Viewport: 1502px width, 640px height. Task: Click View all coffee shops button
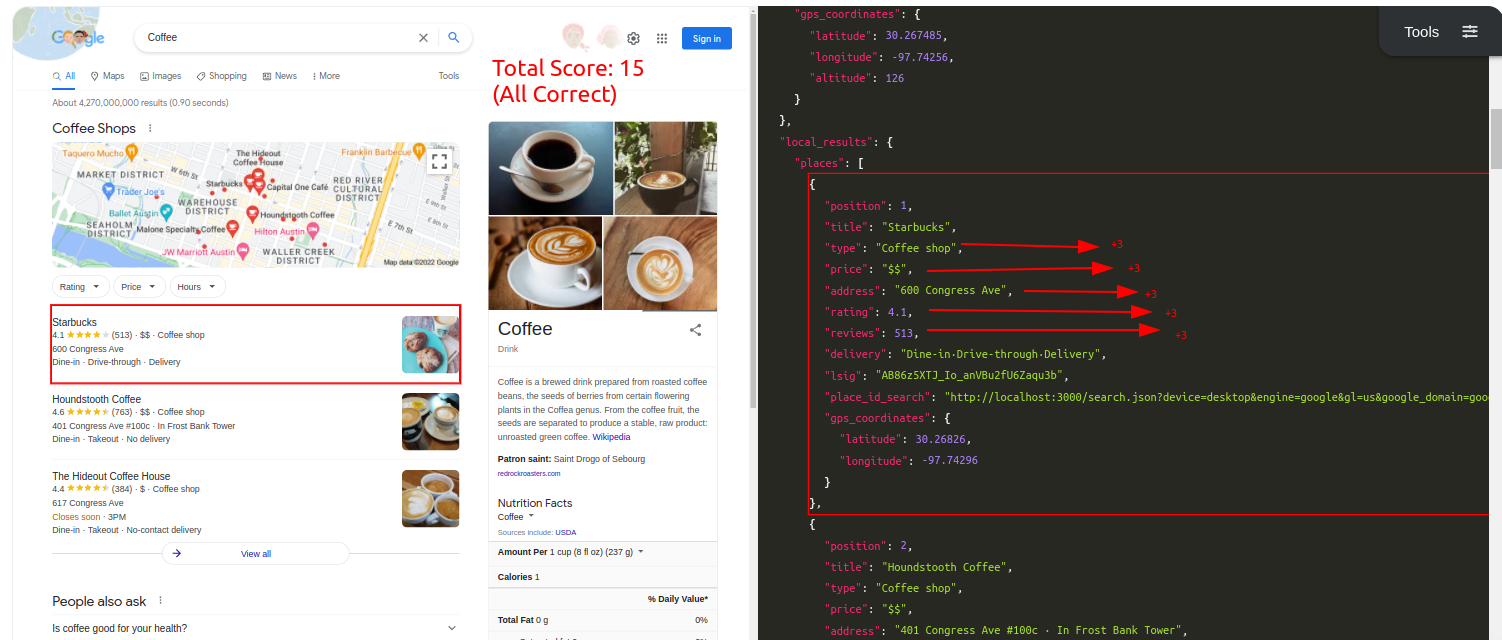click(256, 553)
